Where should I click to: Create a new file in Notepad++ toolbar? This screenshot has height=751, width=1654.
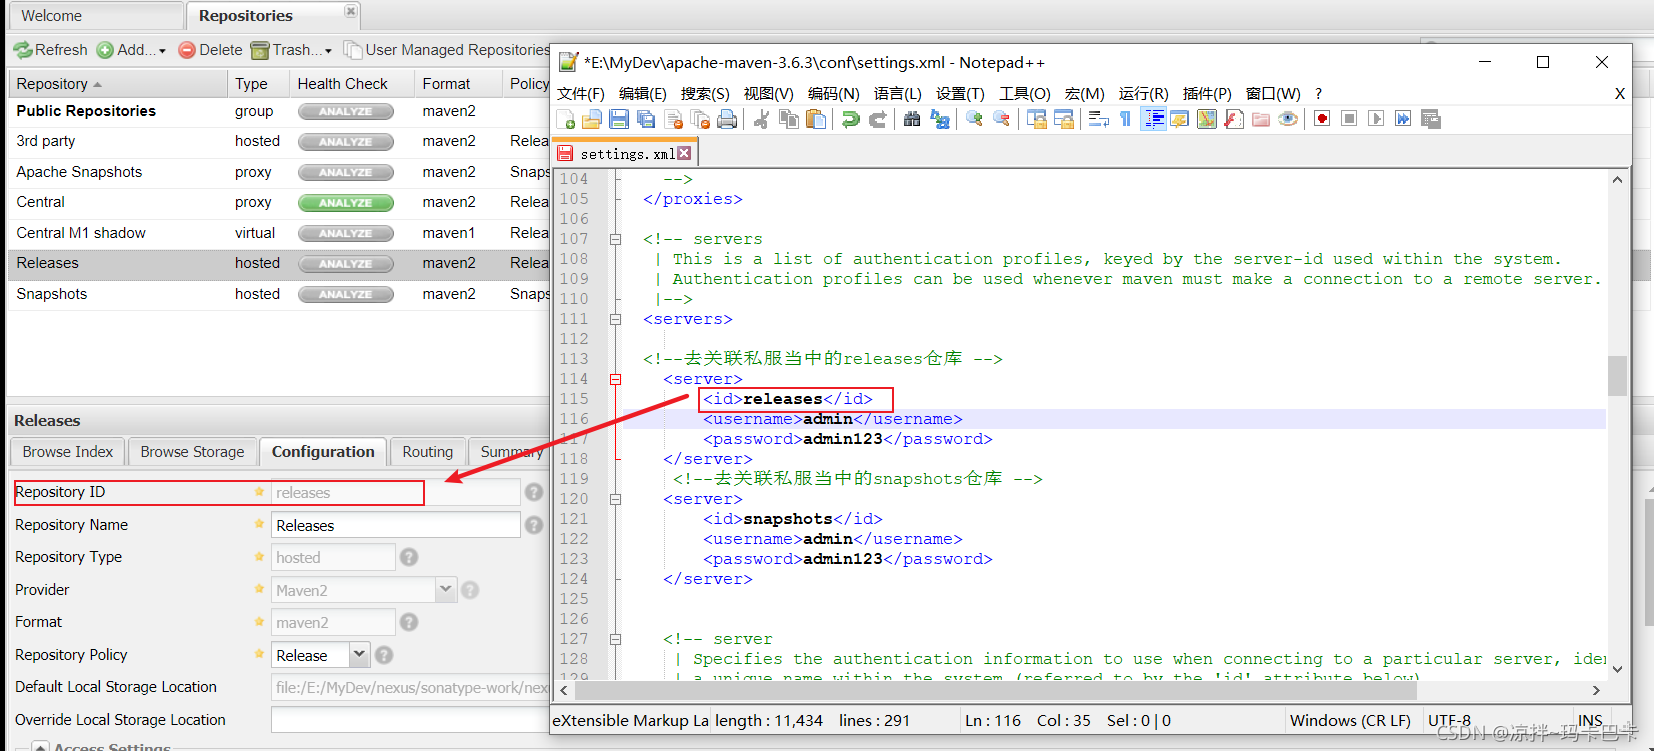(x=565, y=119)
